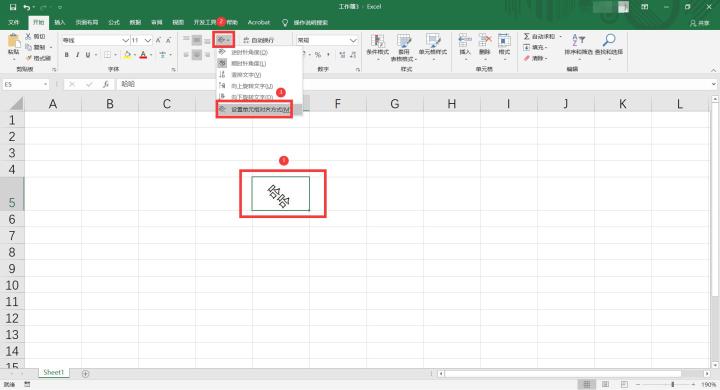The width and height of the screenshot is (720, 390).
Task: Toggle Bold formatting
Action: (x=67, y=55)
